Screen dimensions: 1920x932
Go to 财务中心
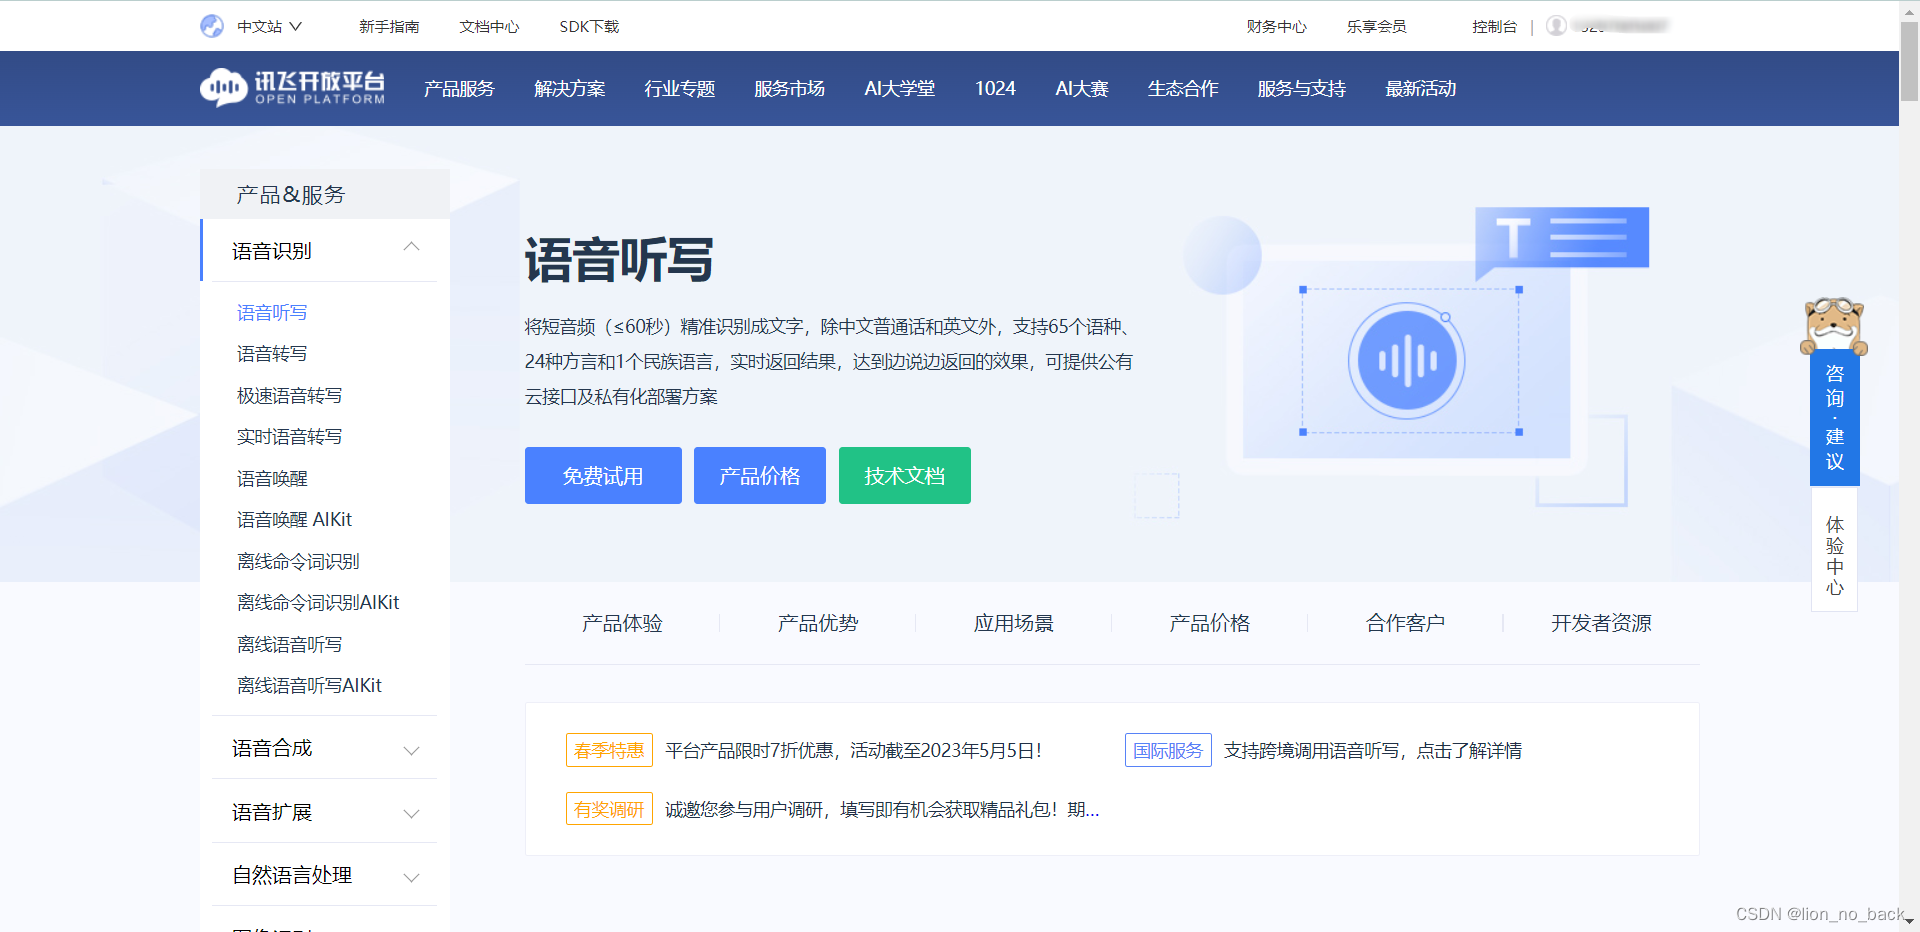tap(1276, 27)
